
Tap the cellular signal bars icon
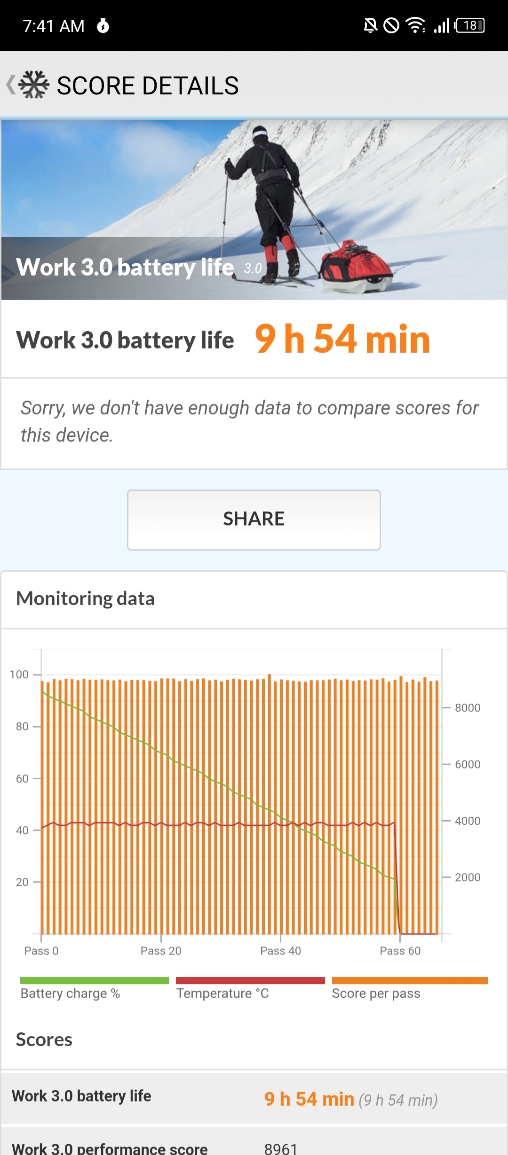point(441,26)
